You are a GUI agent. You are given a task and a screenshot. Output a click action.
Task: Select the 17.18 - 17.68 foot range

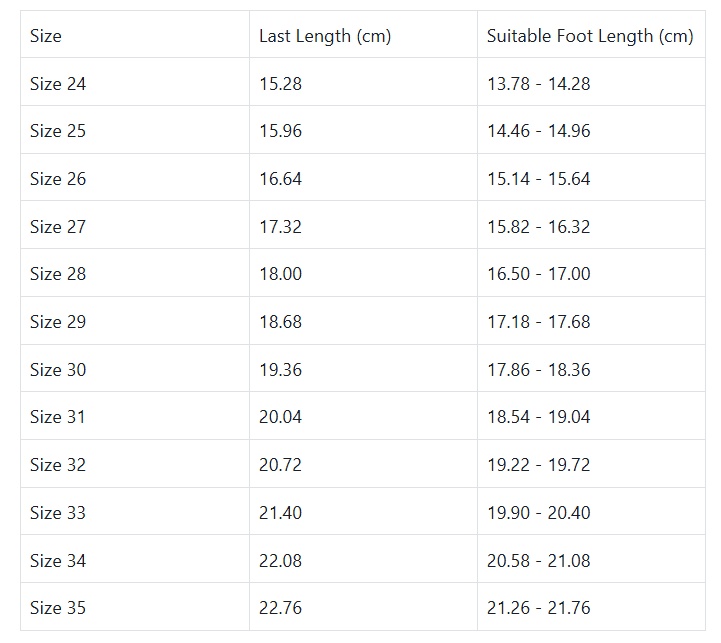[539, 322]
